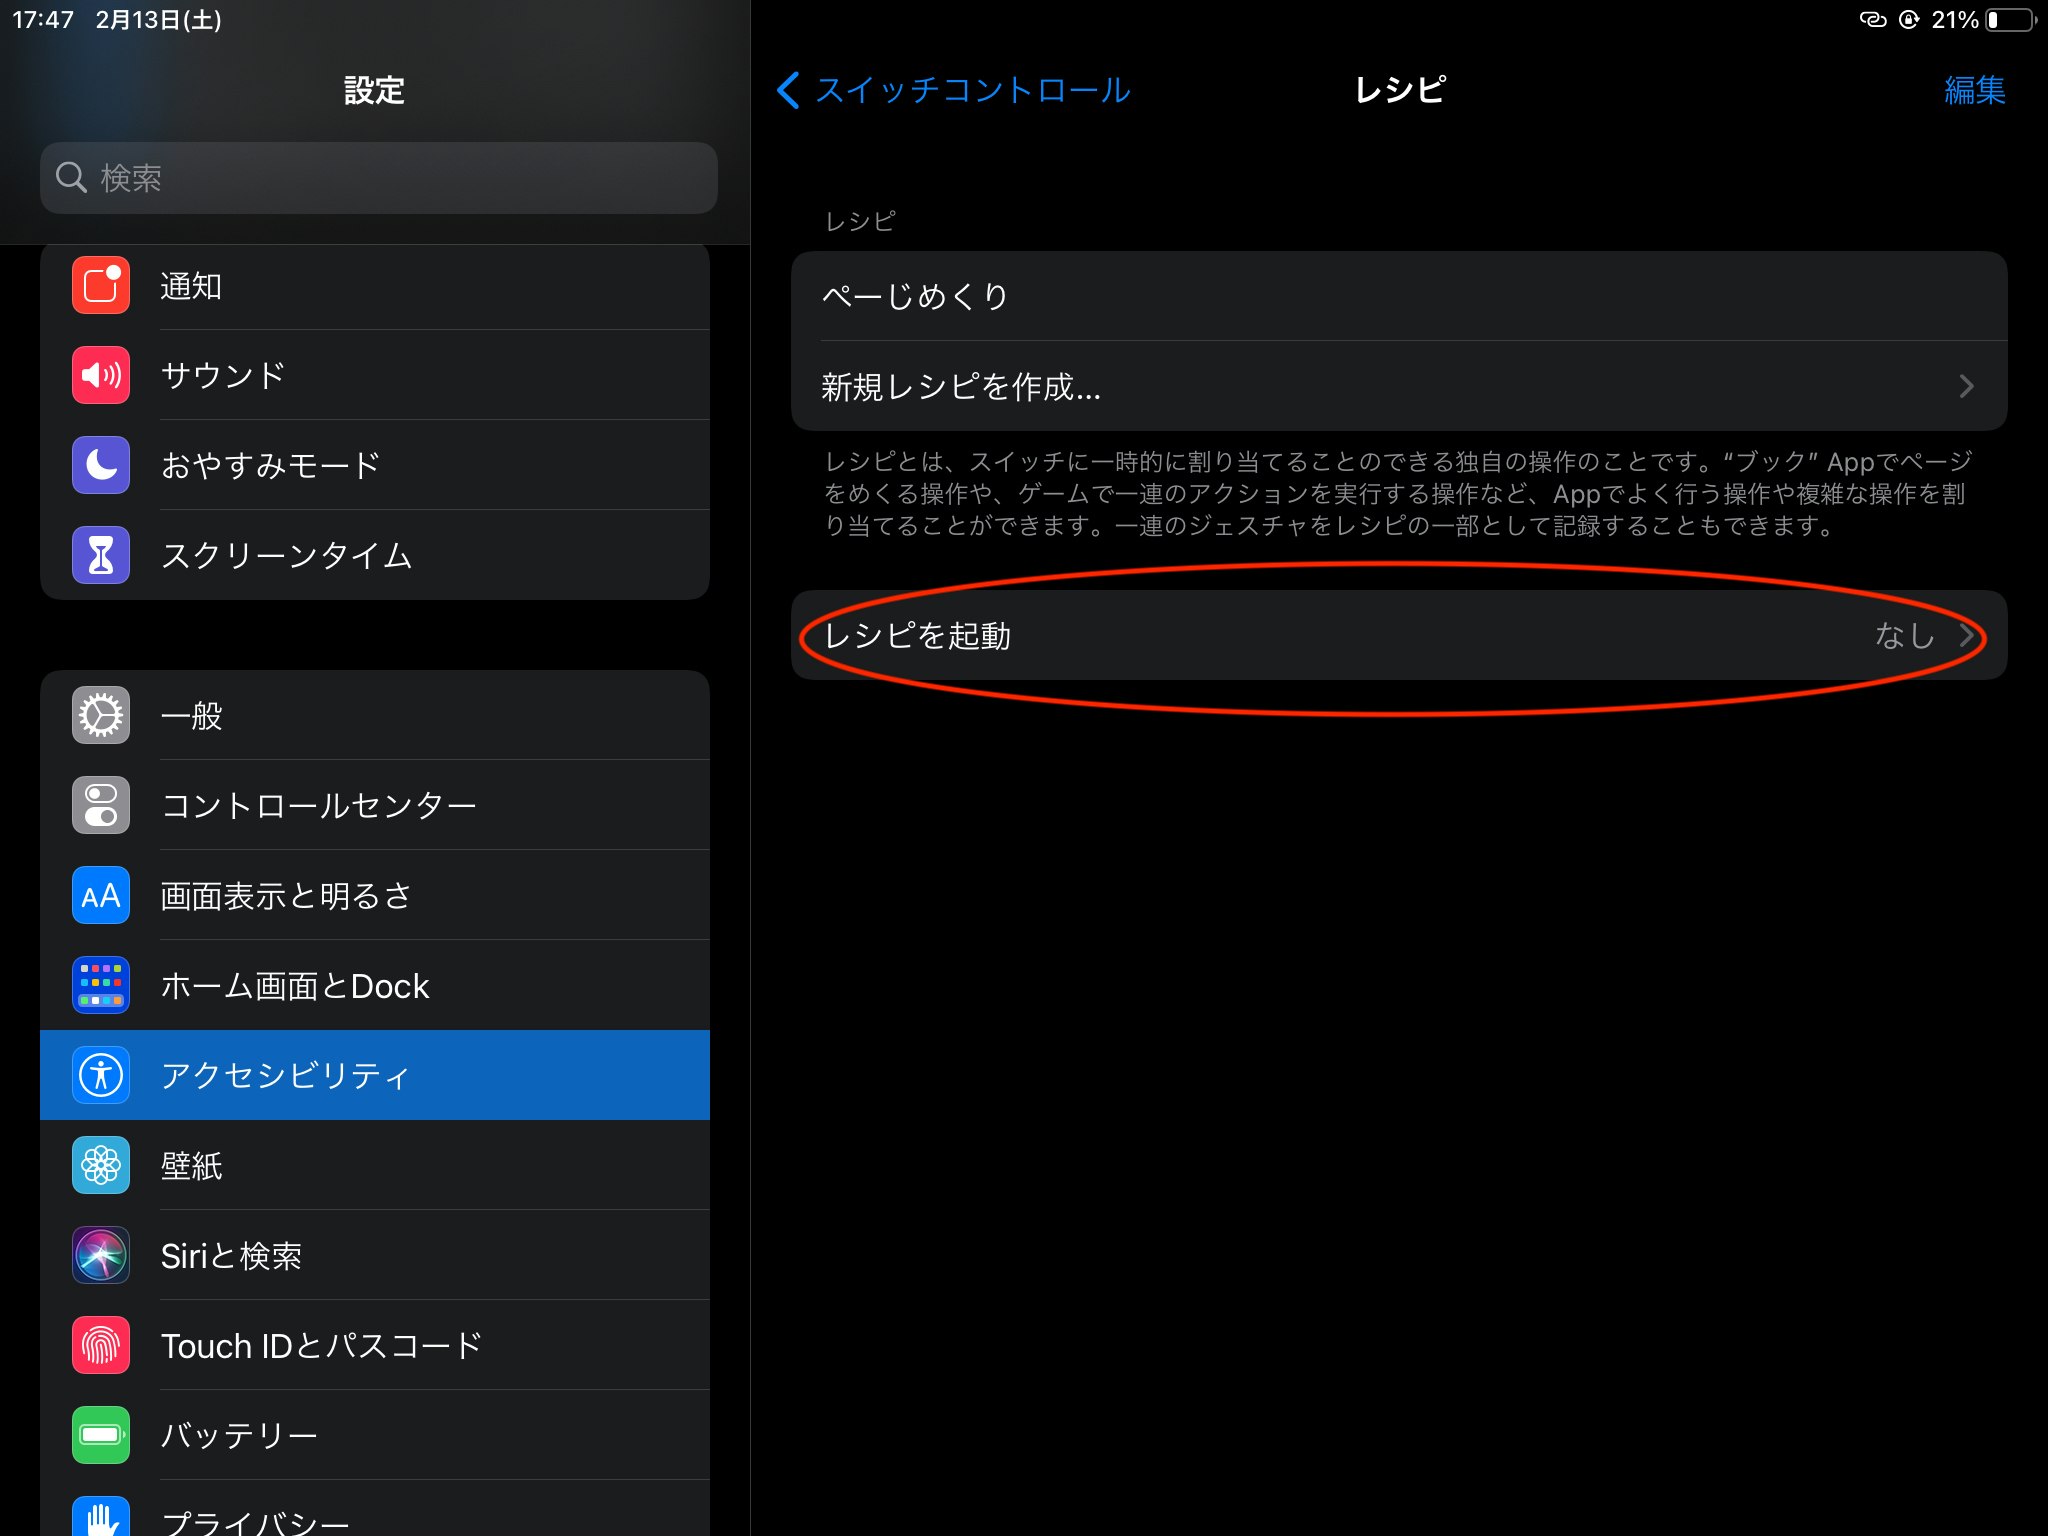Open the 壁紙 wallpaper settings entry
Screen dimensions: 2048x1536
point(375,1166)
